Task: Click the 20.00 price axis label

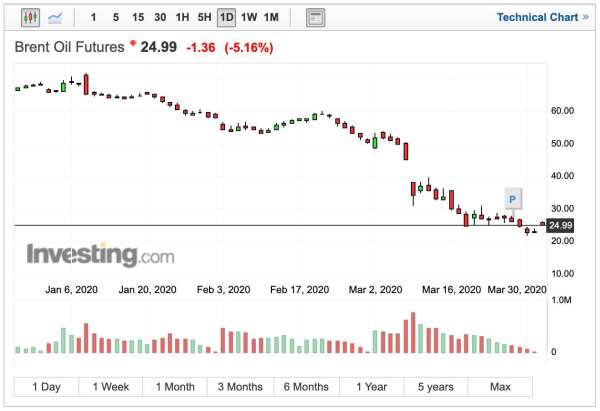Action: (562, 241)
